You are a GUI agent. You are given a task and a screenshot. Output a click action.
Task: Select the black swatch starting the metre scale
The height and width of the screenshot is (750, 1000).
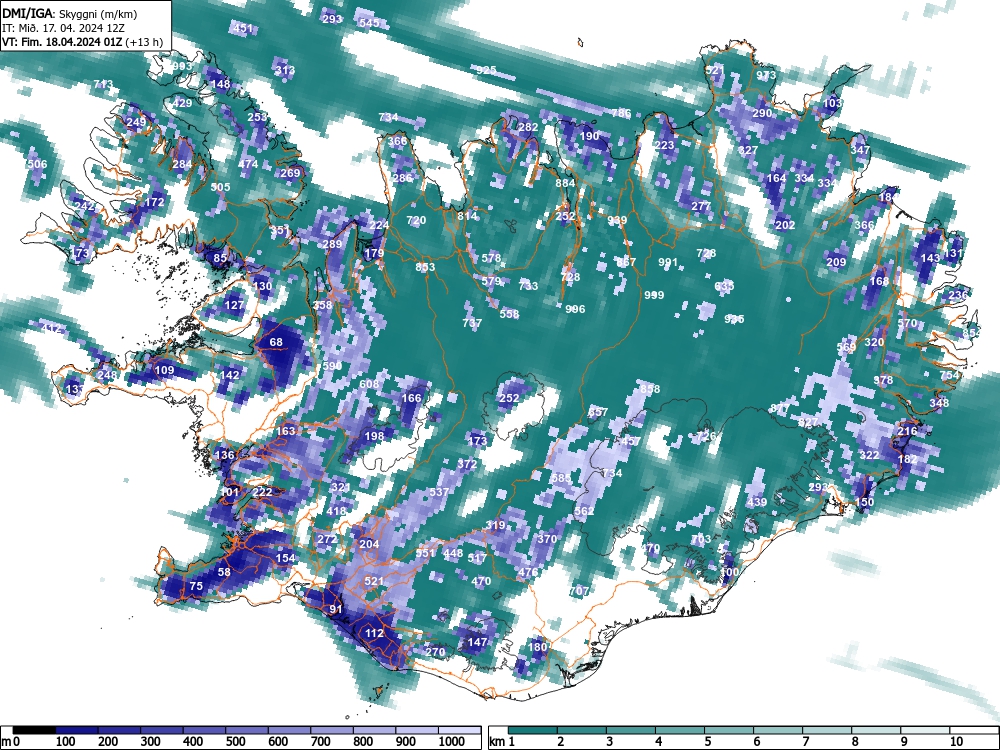(x=34, y=730)
